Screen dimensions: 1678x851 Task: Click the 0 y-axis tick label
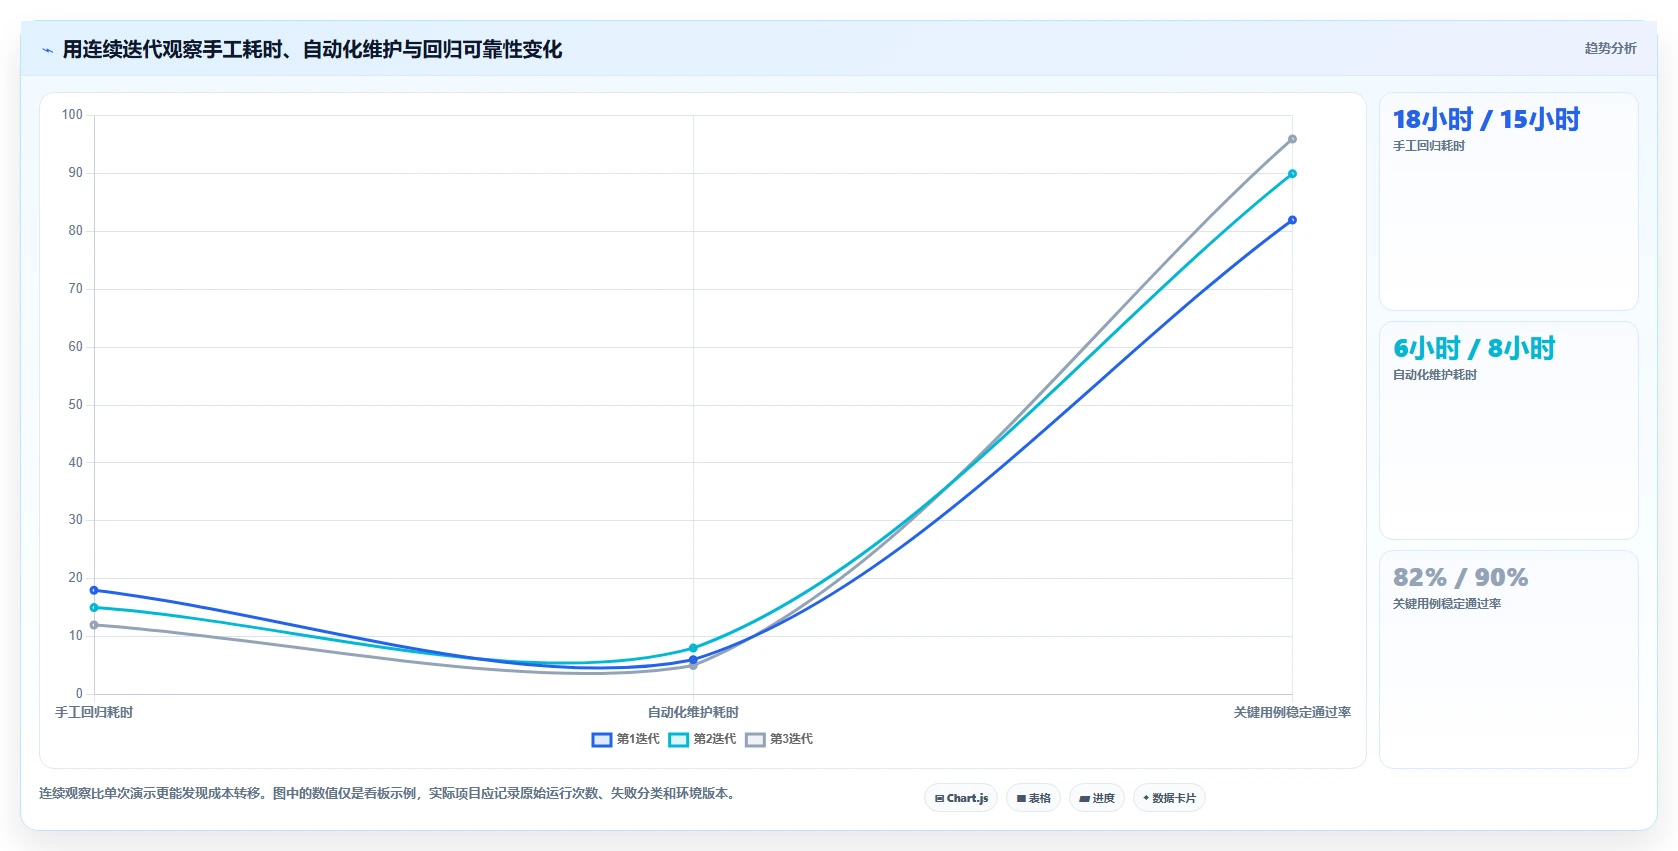[x=79, y=694]
